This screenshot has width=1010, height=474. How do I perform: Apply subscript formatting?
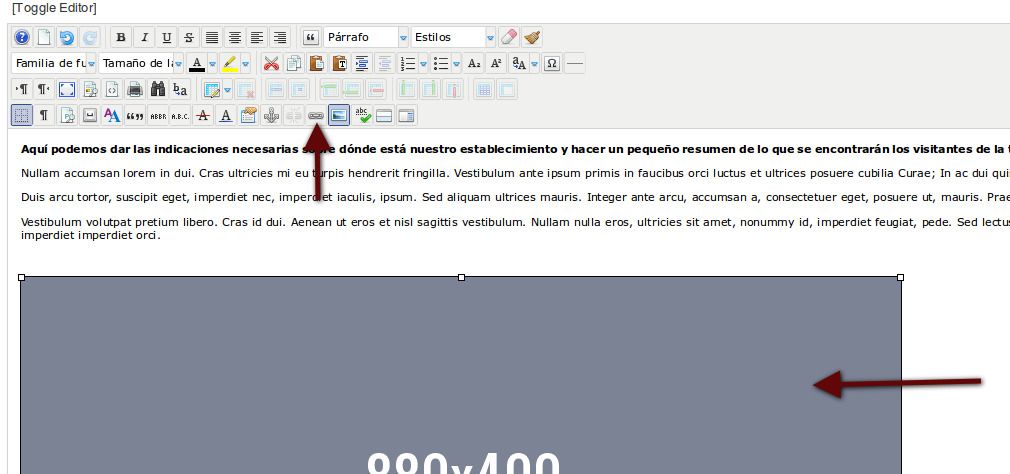click(474, 63)
